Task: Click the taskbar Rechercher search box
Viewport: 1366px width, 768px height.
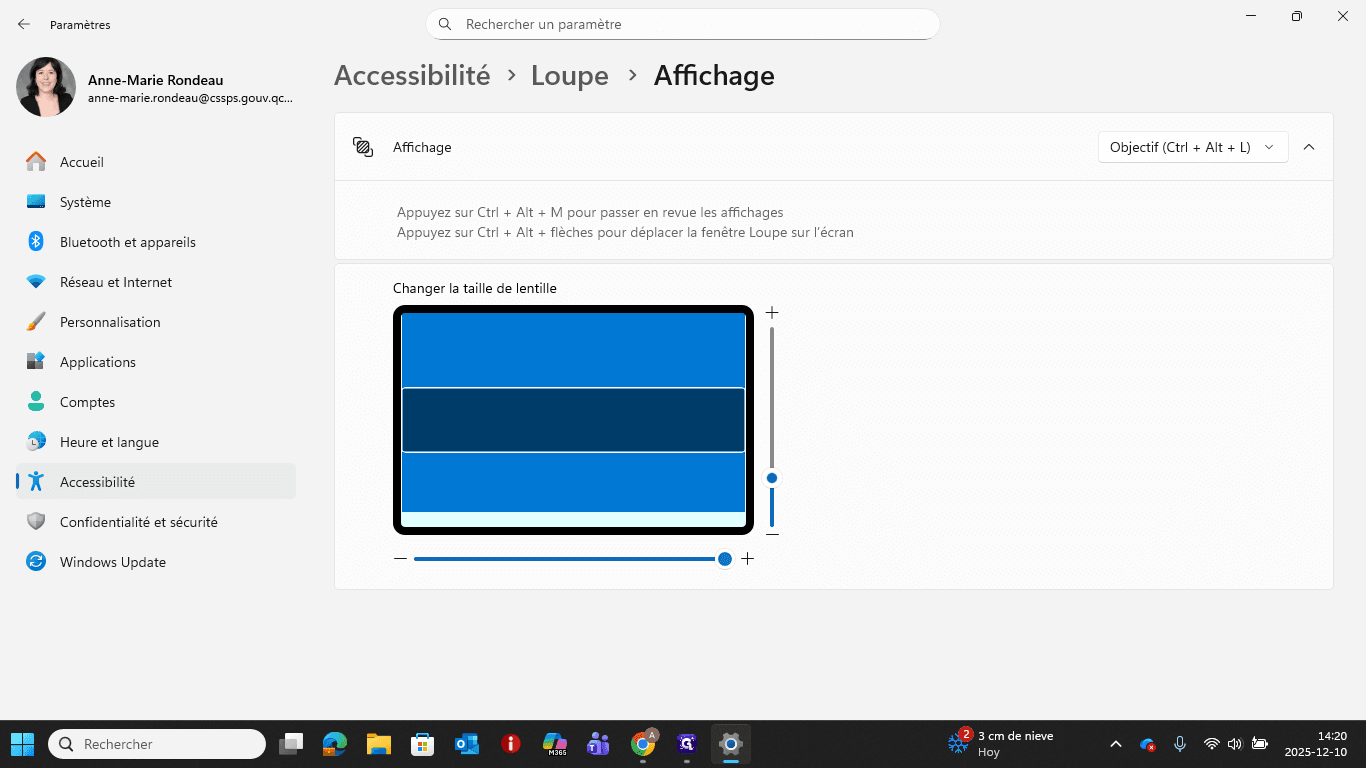Action: point(157,744)
